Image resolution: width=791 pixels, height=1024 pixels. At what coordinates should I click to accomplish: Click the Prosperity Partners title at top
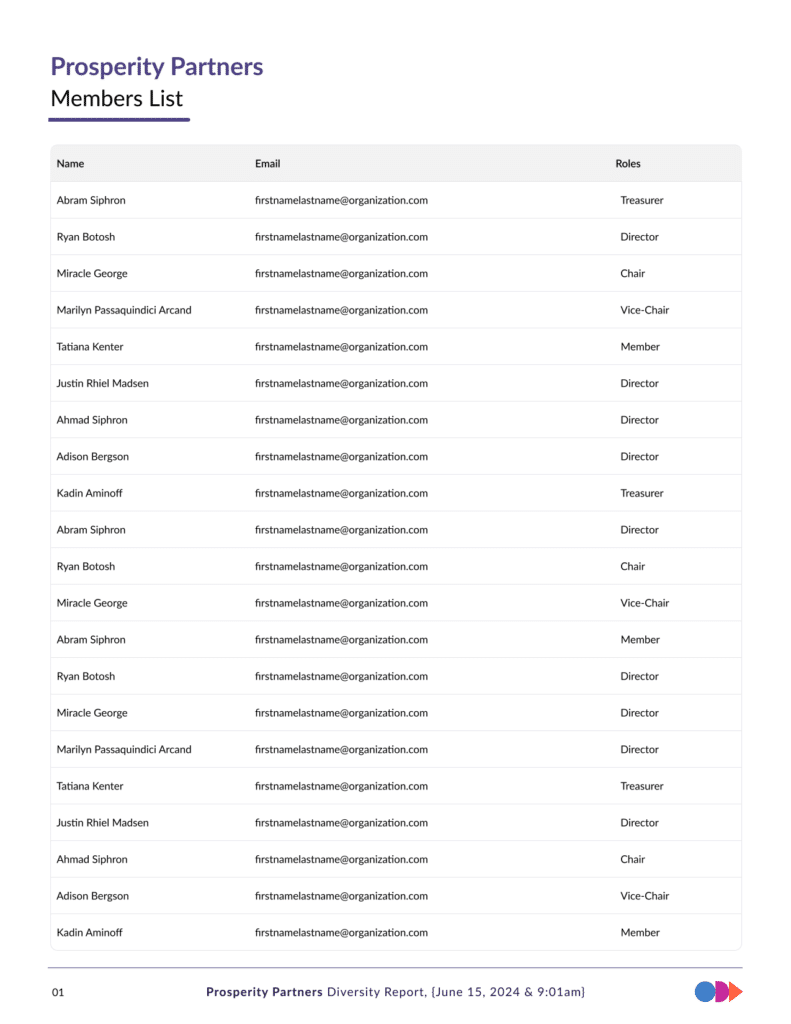click(x=157, y=67)
